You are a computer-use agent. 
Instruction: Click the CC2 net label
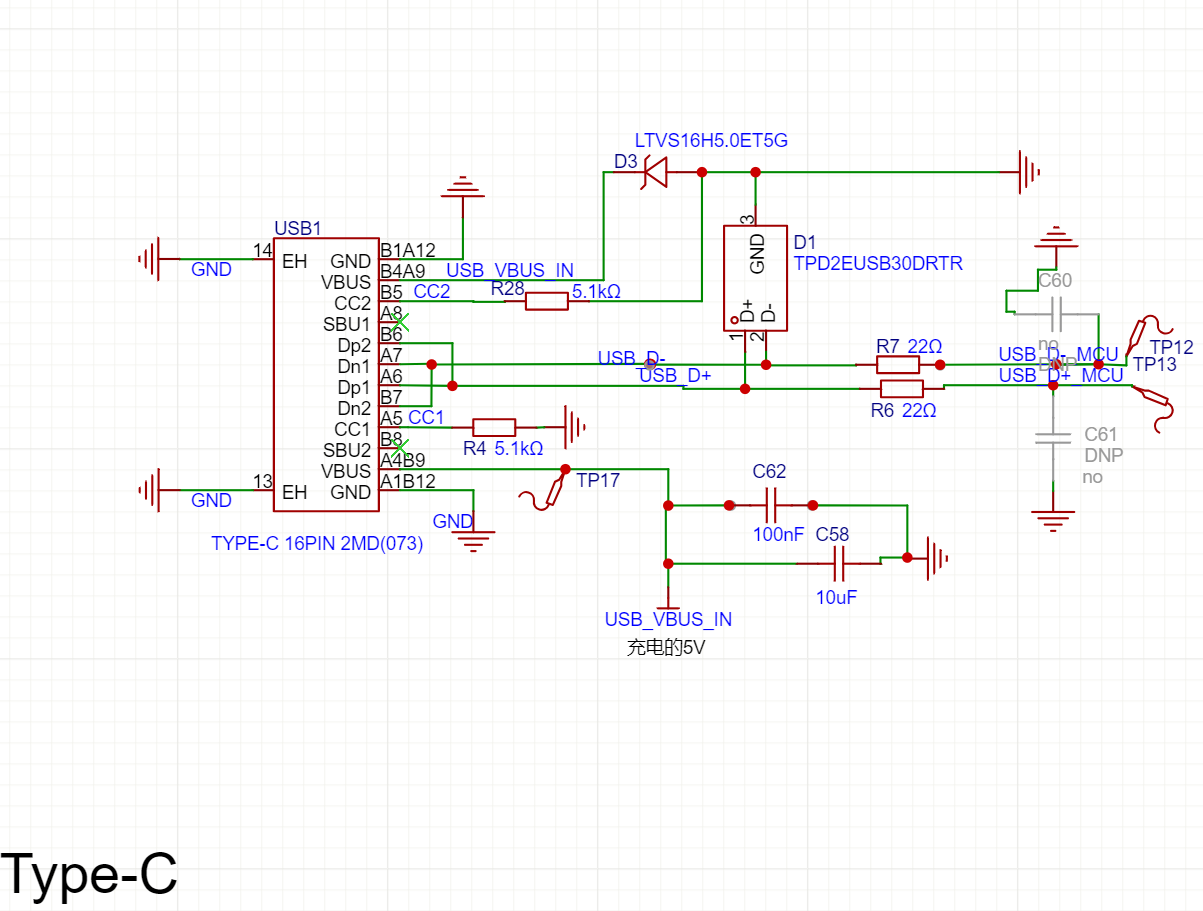click(432, 291)
